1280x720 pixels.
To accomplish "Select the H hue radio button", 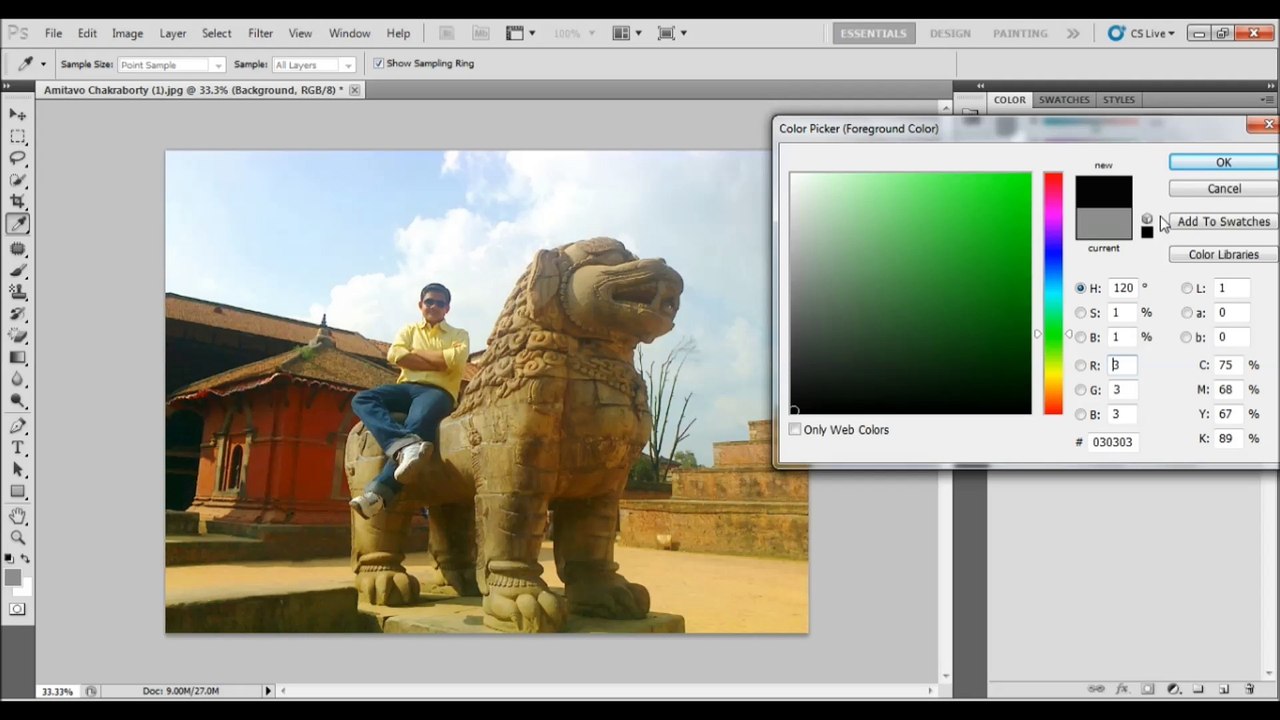I will coord(1080,288).
